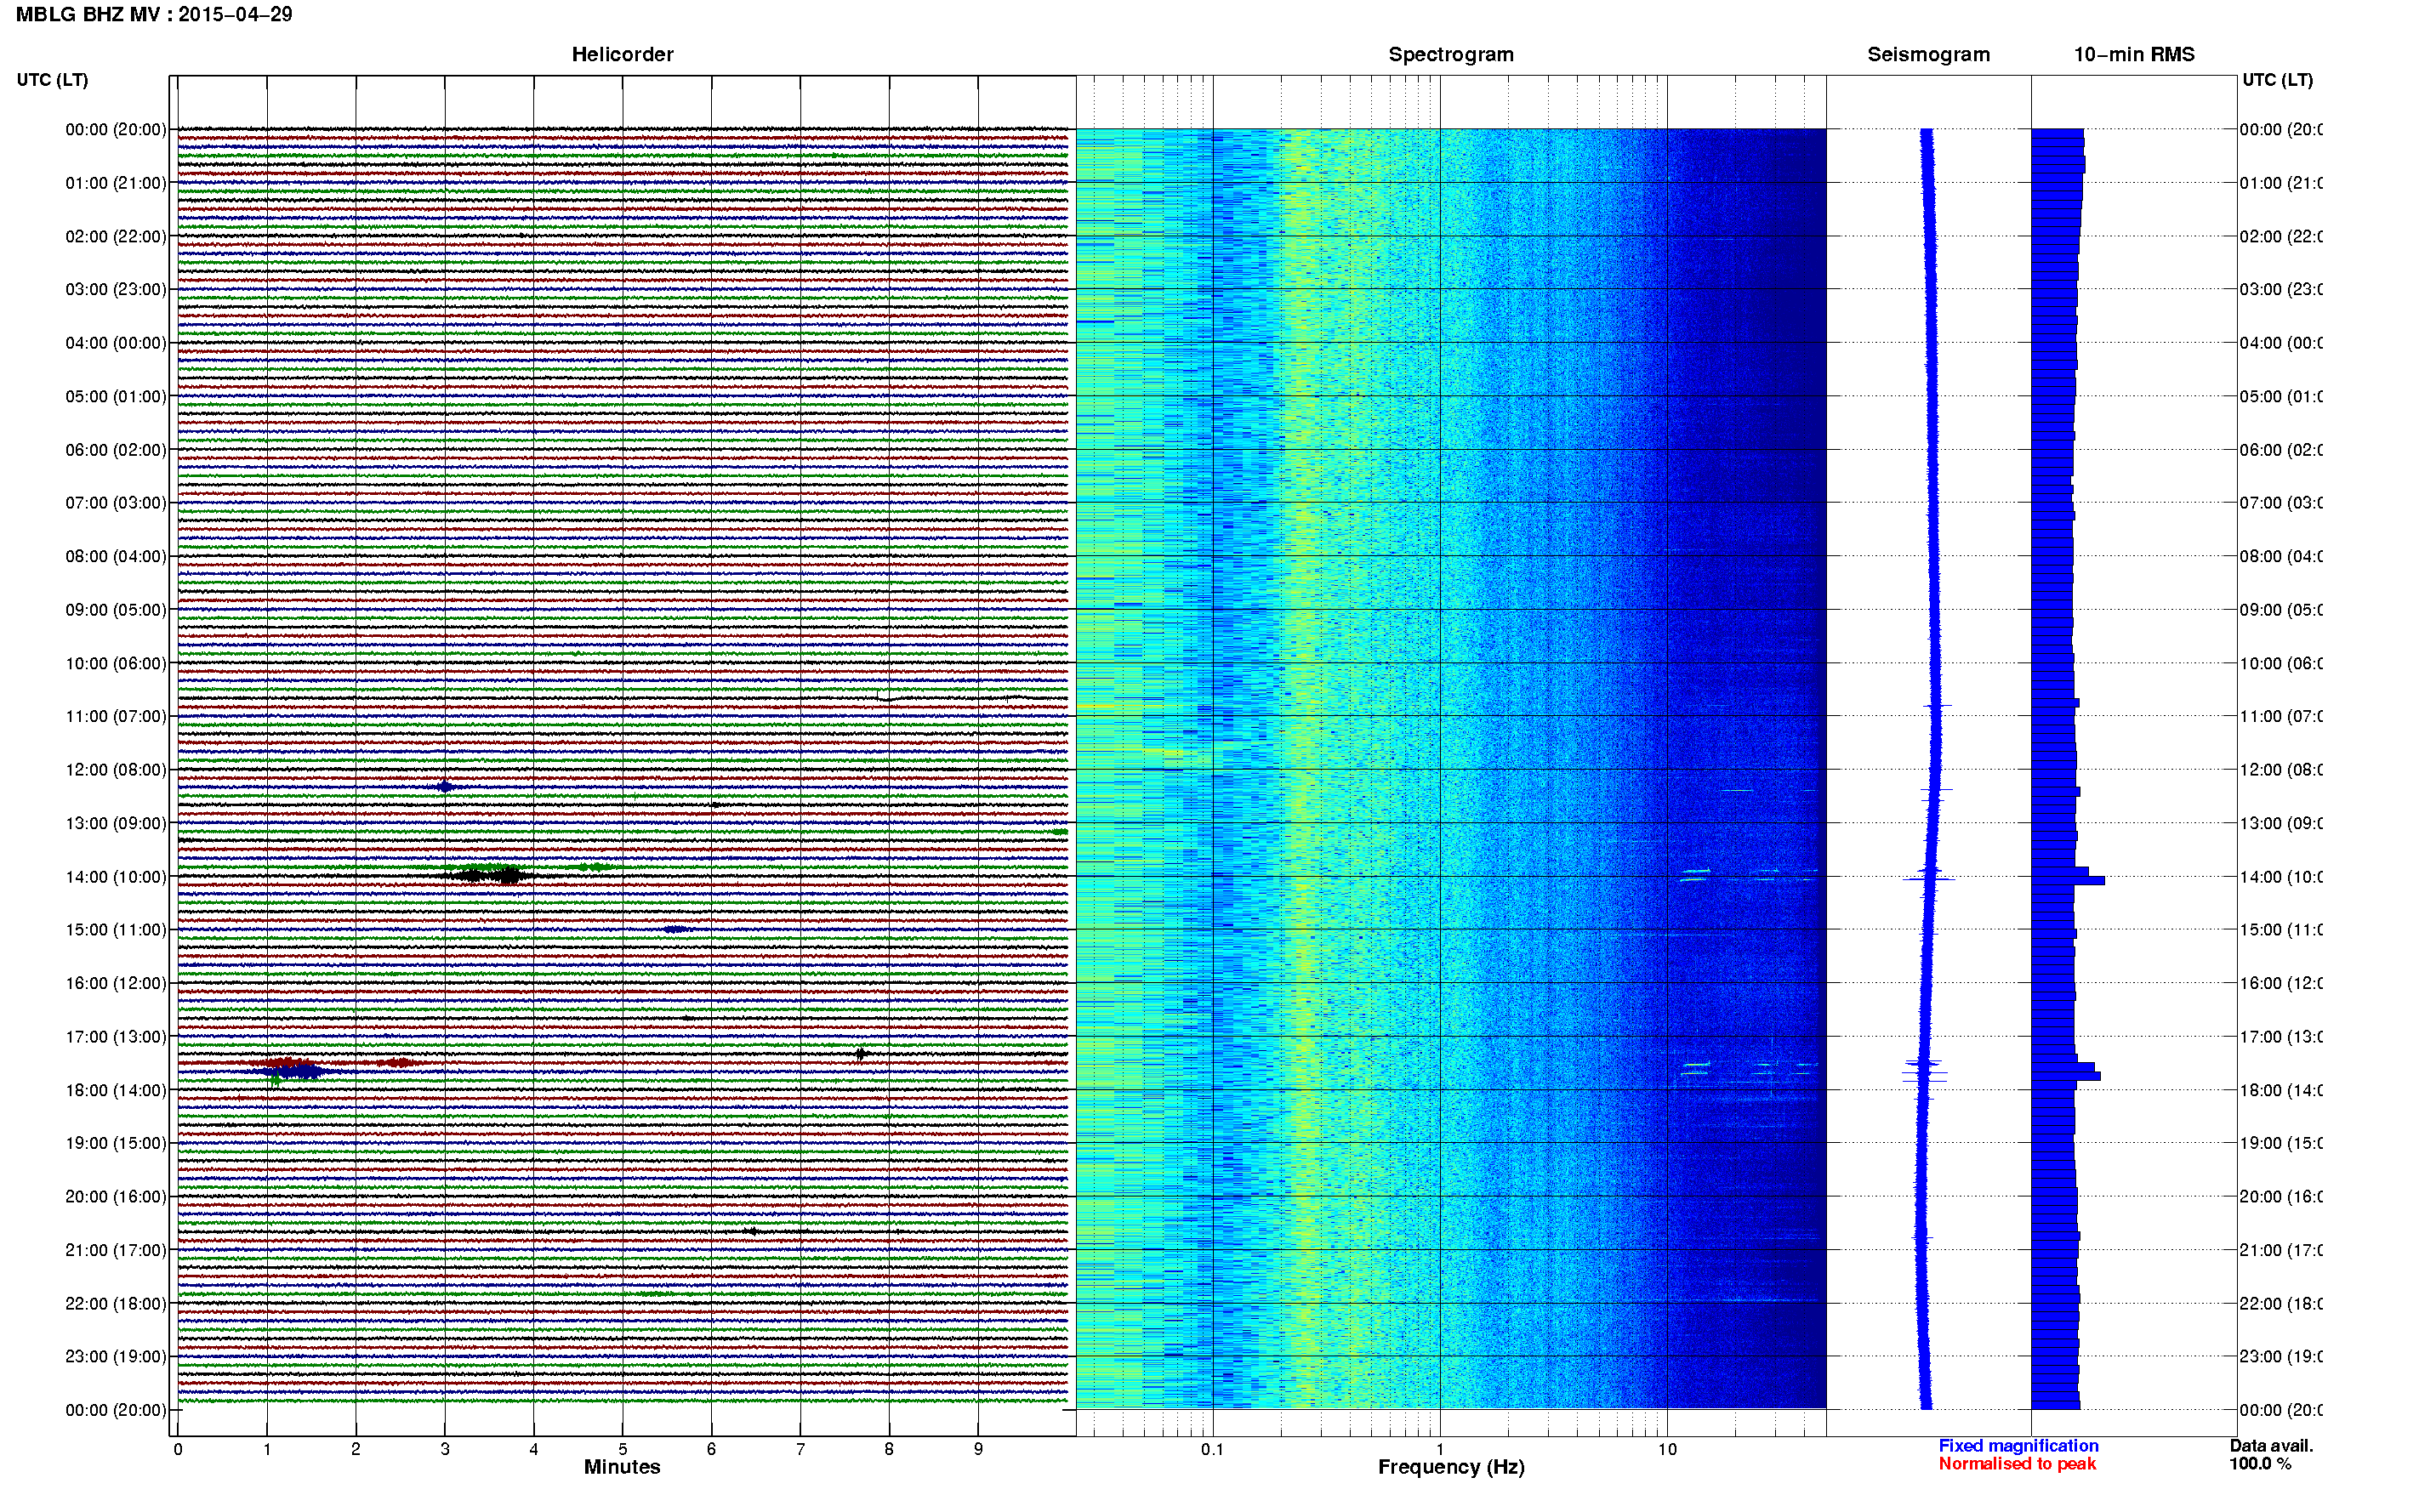Click the longest RMS bar at 14:00

(2068, 881)
